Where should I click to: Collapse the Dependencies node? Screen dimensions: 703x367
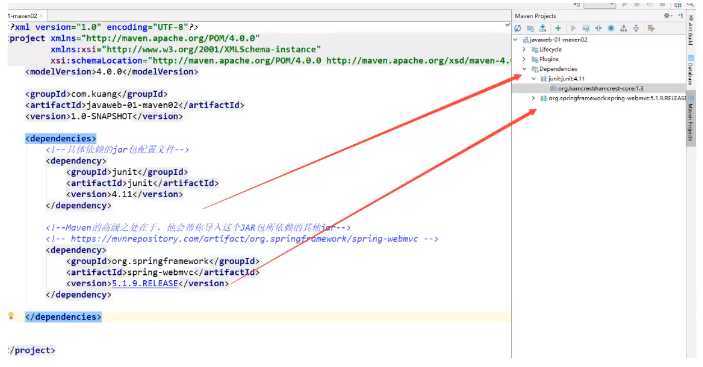point(524,69)
